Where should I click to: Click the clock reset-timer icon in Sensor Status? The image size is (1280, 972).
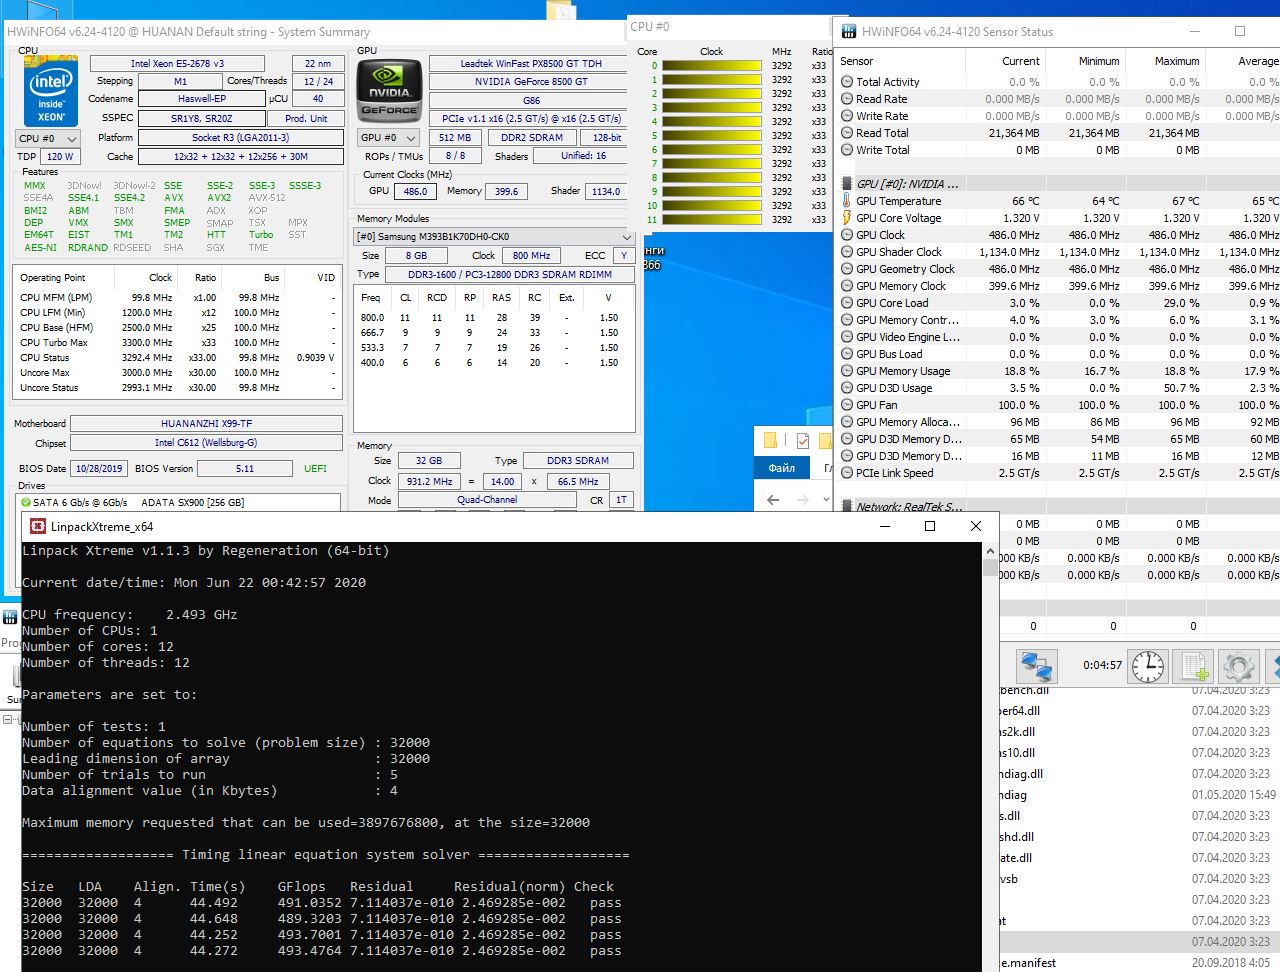pos(1148,665)
